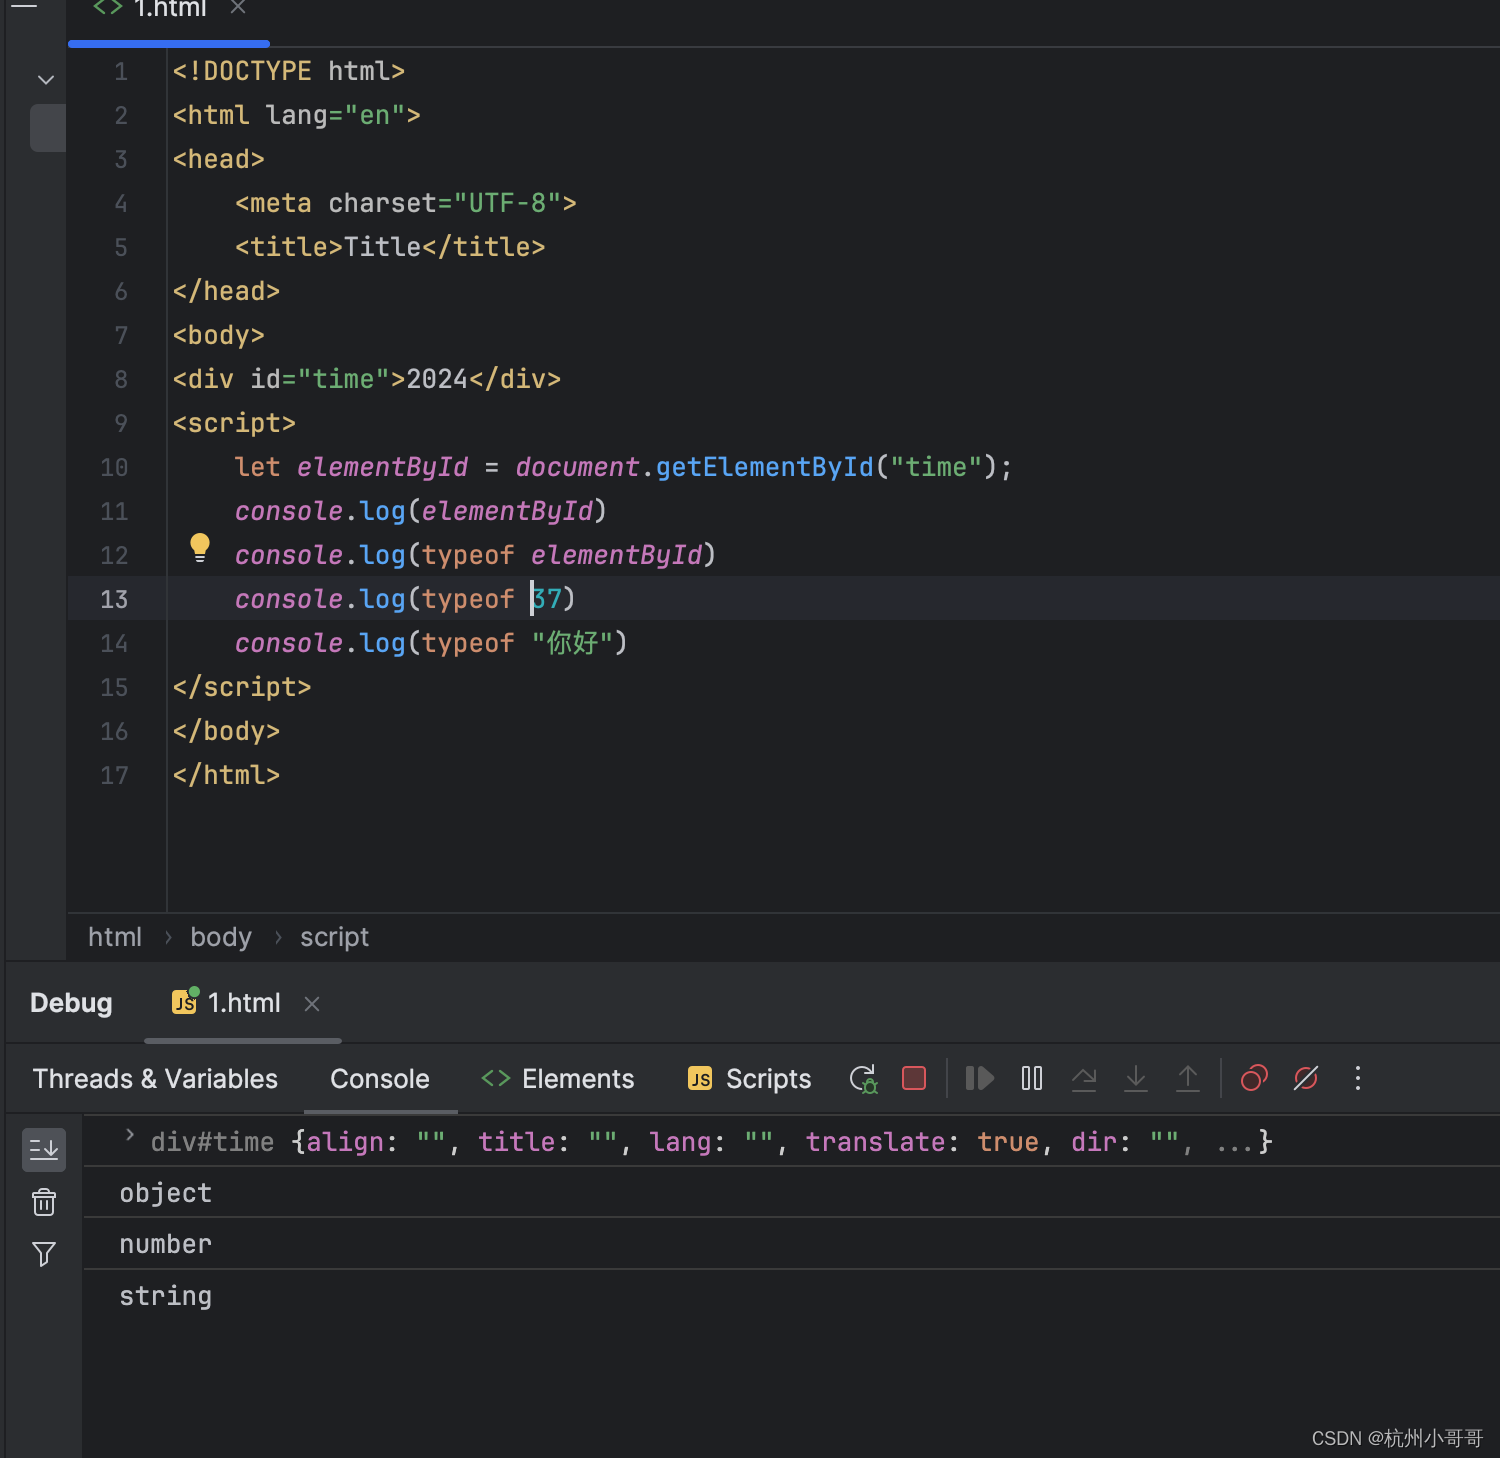
Task: Open the console filter options
Action: click(44, 1254)
